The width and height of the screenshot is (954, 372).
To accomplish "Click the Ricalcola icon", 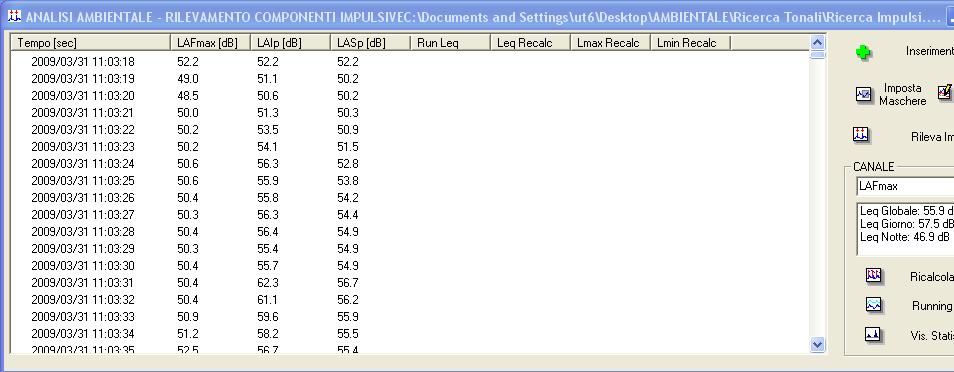I will point(874,276).
